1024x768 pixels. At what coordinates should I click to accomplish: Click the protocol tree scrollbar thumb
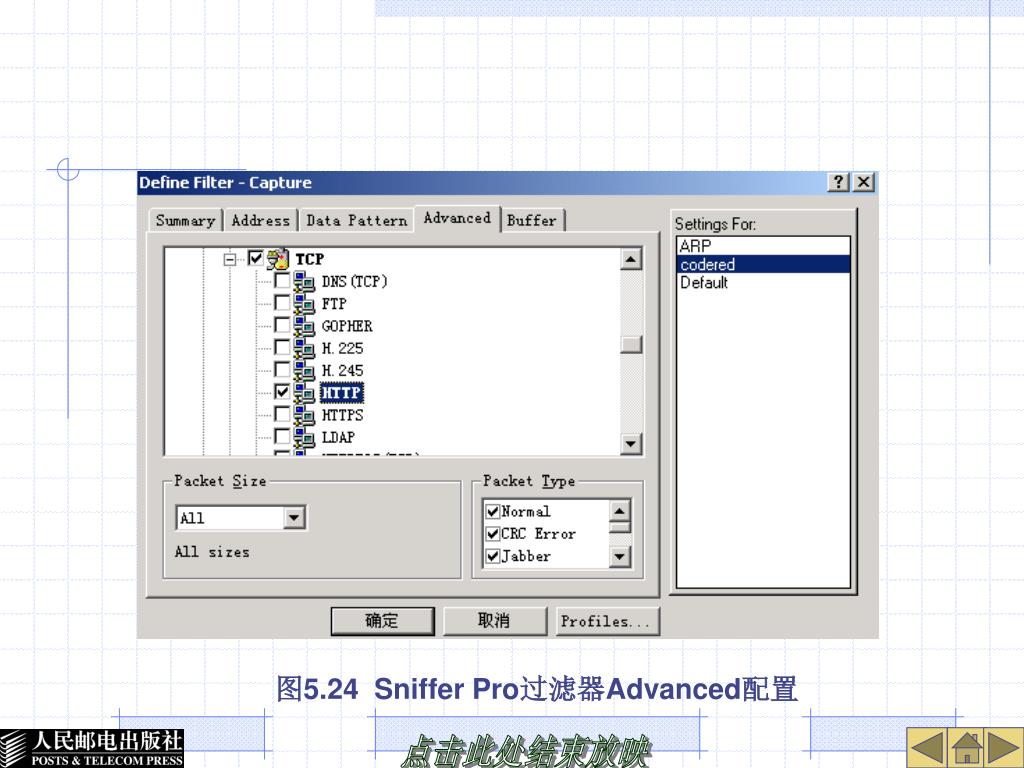[631, 344]
